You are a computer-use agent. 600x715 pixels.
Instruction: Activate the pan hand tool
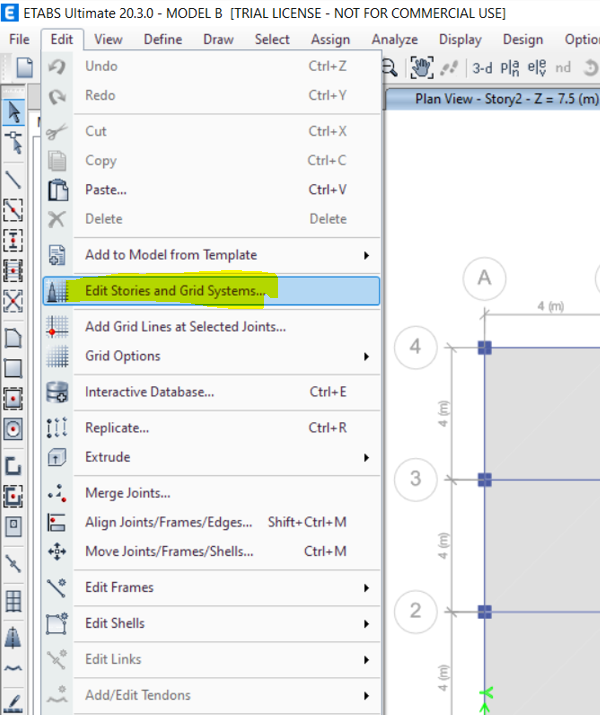coord(421,67)
